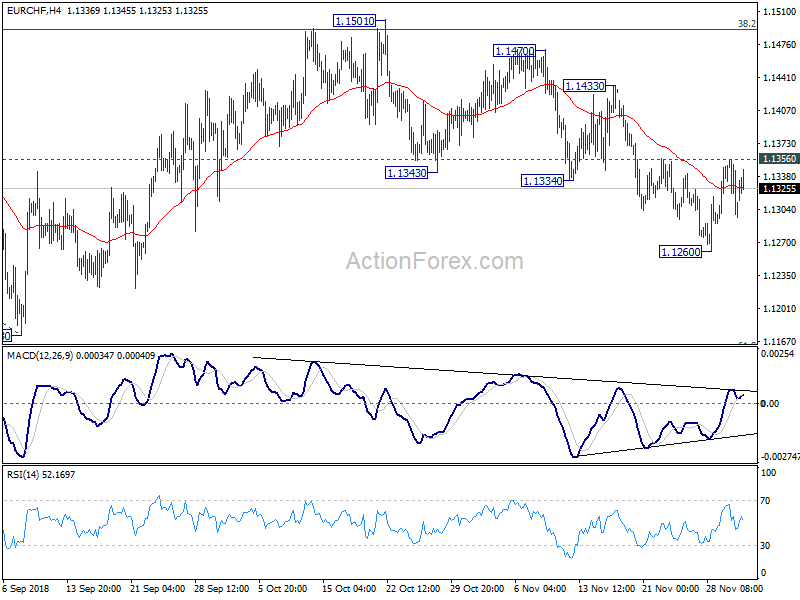Click the 1.15010 price label
This screenshot has height=600, width=800.
(x=355, y=21)
